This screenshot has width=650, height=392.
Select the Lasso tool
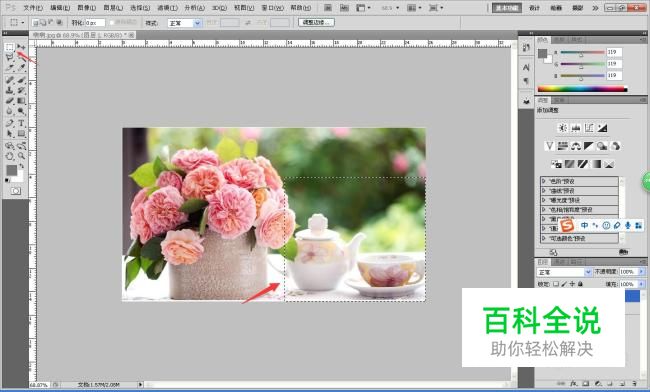[9, 58]
